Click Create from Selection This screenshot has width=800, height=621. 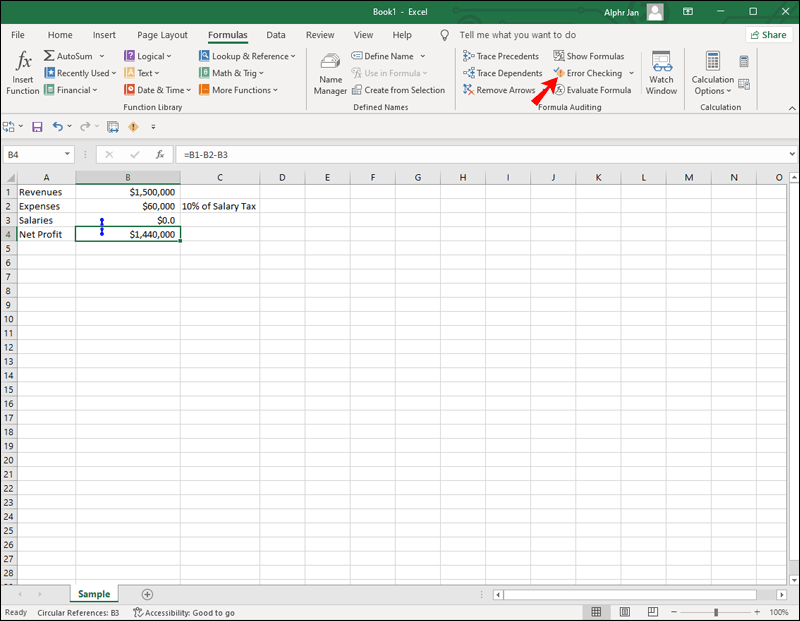(398, 90)
